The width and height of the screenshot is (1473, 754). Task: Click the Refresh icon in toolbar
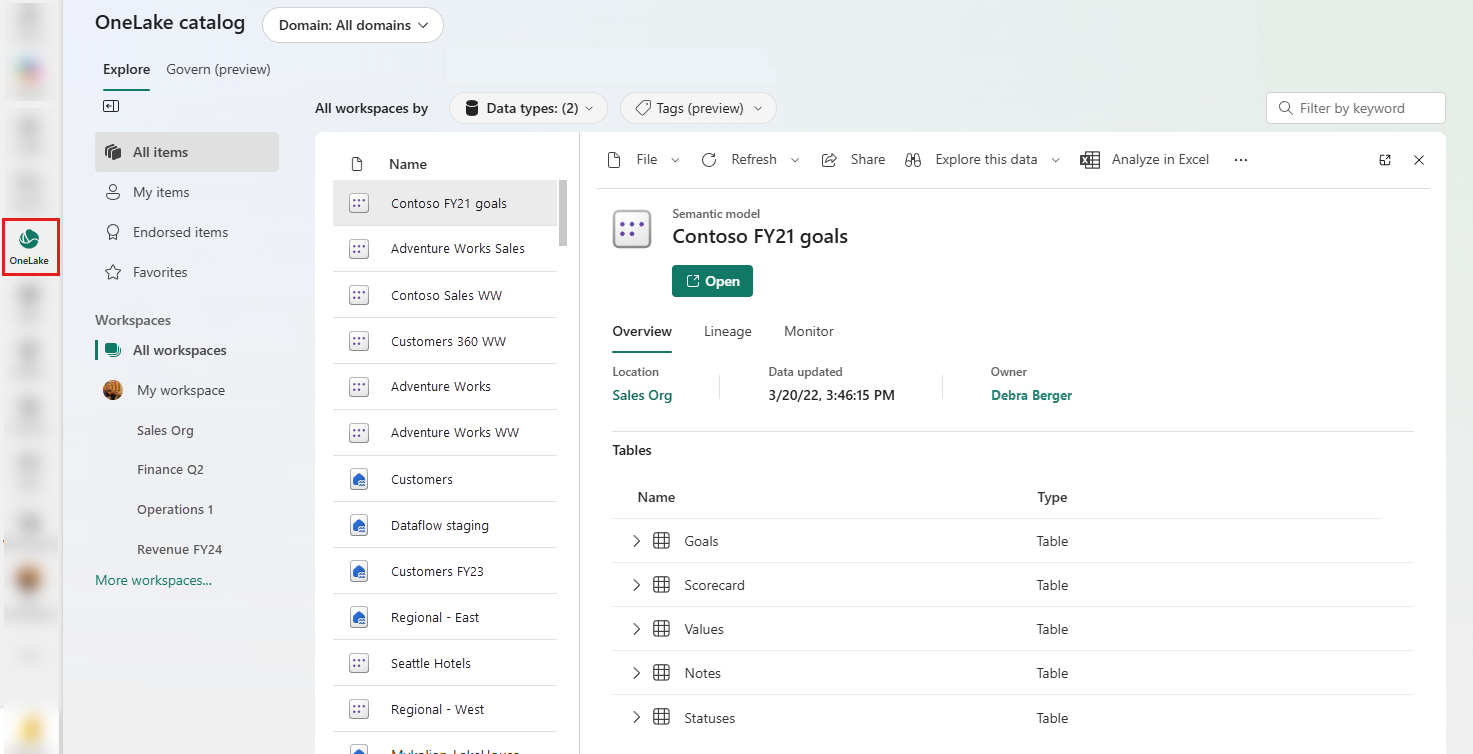(x=709, y=160)
